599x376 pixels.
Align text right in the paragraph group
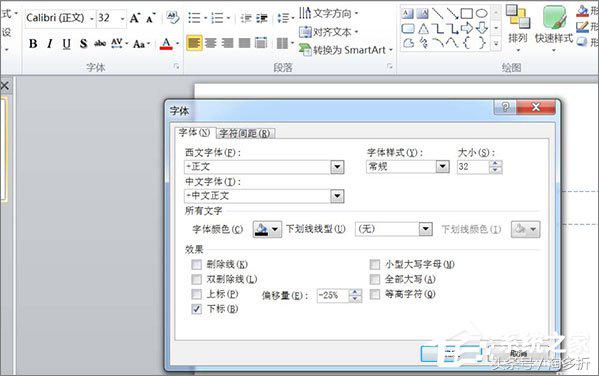point(227,43)
